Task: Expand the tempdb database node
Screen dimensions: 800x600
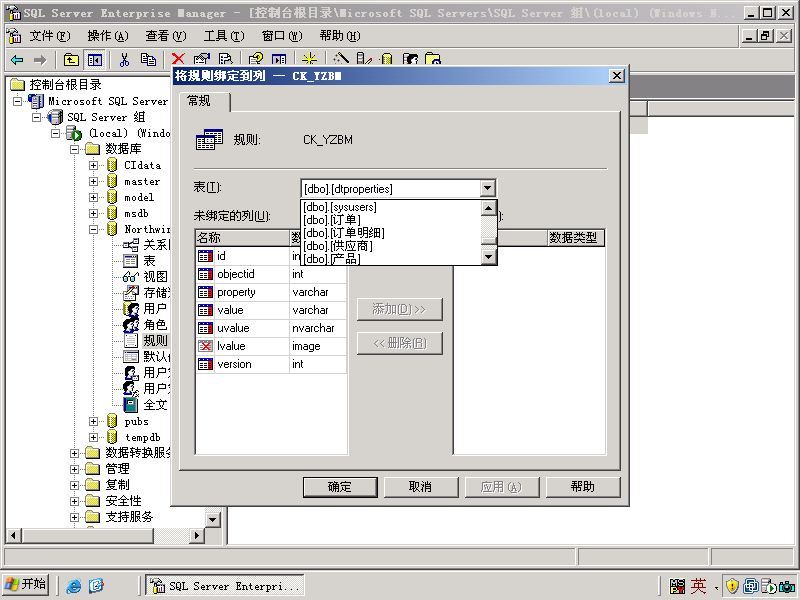Action: click(93, 437)
